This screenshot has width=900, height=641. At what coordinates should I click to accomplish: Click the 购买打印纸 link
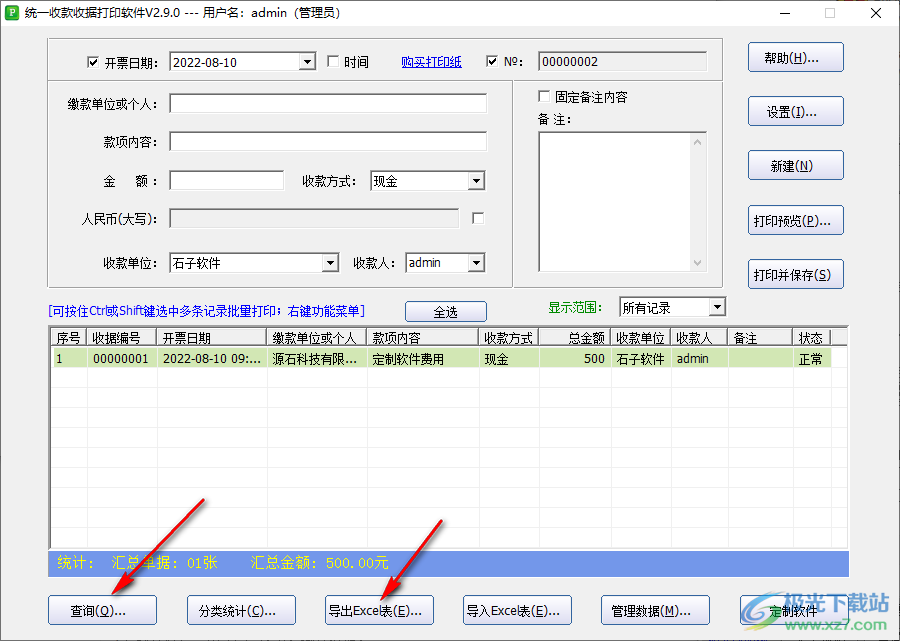pyautogui.click(x=431, y=61)
